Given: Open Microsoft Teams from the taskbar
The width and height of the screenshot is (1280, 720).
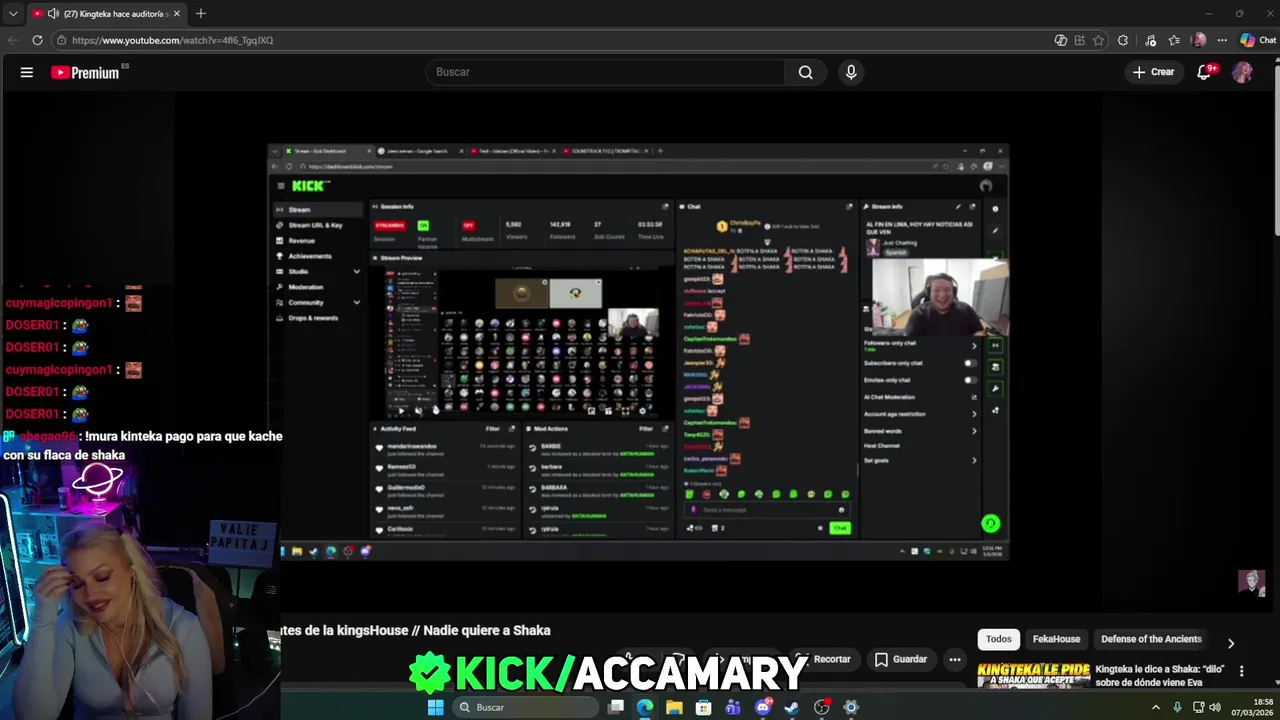Looking at the screenshot, I should point(733,707).
